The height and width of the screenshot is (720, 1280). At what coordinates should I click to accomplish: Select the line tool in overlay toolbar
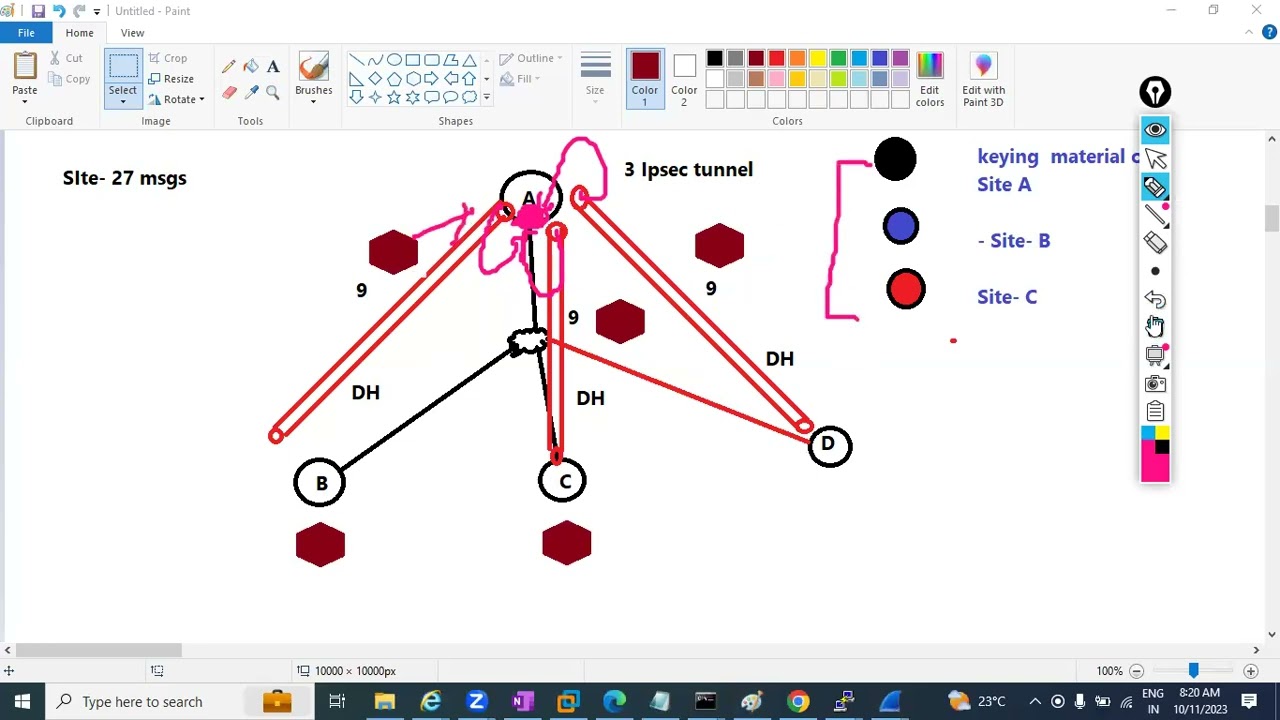1155,215
